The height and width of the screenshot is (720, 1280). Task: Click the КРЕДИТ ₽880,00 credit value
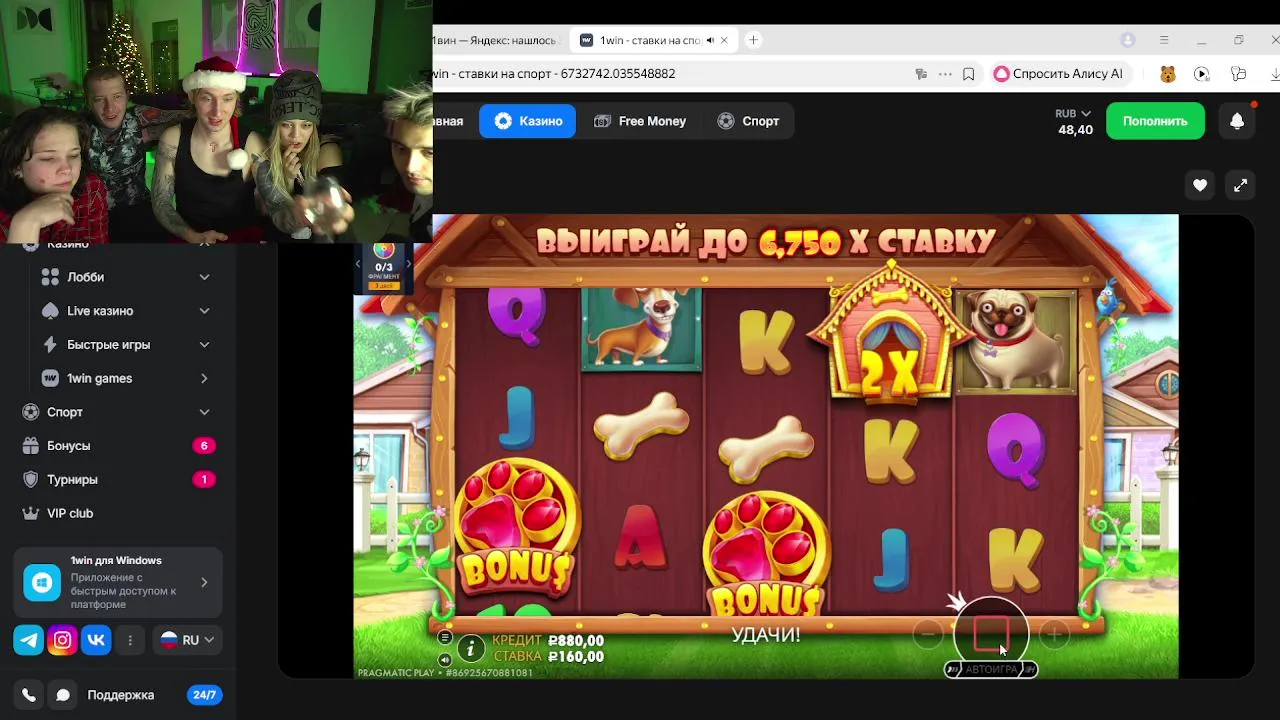[x=548, y=641]
